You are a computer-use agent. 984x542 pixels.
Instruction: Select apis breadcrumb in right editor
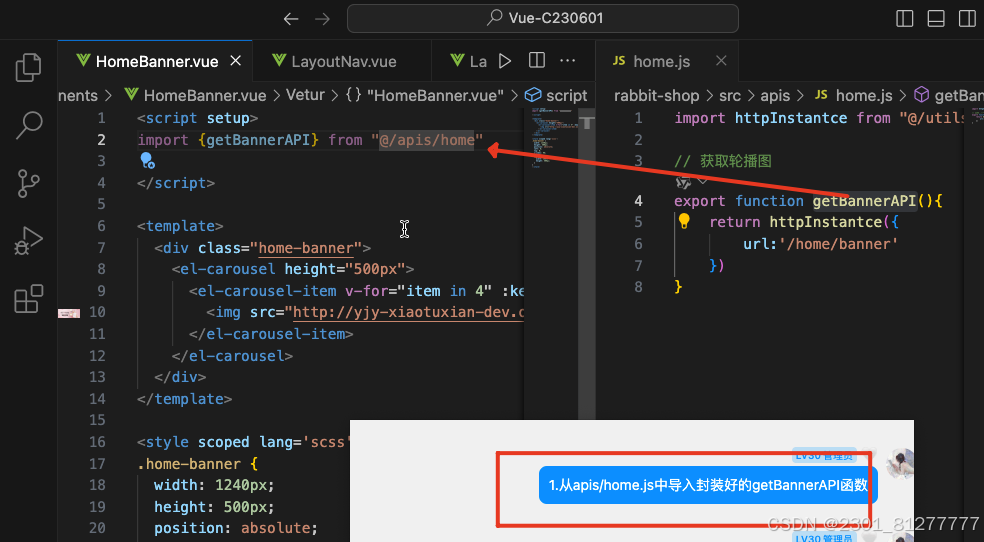pos(775,95)
